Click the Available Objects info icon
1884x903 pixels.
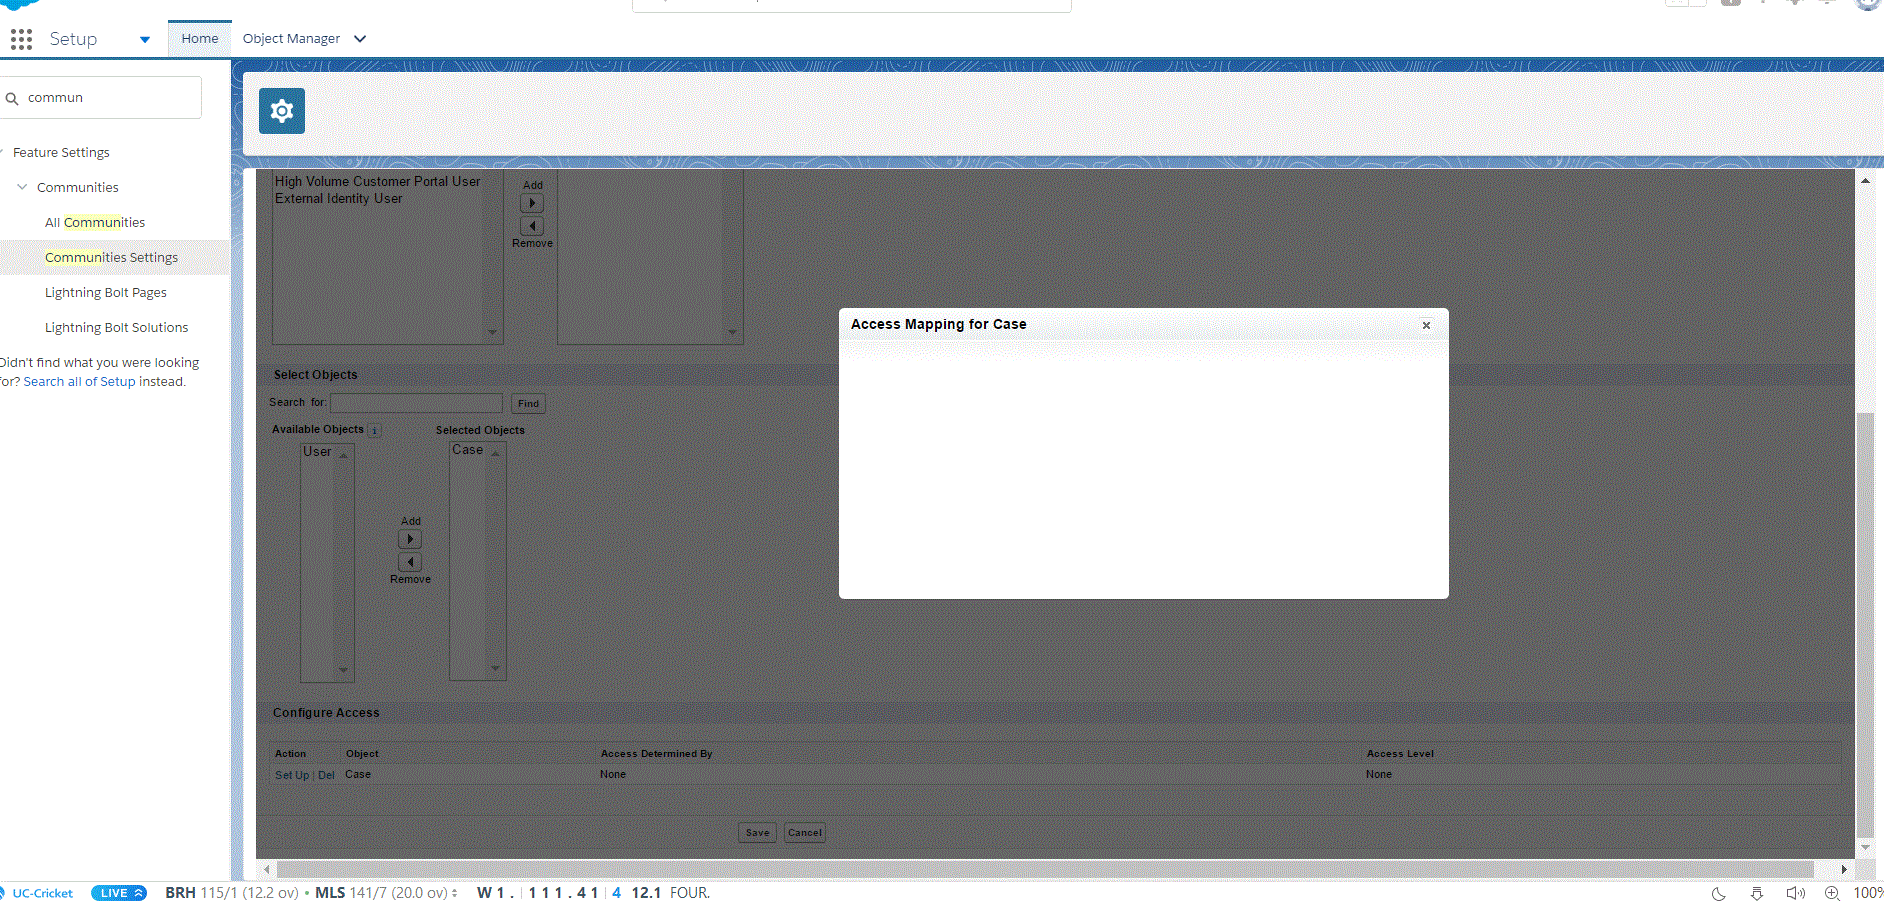click(x=374, y=430)
